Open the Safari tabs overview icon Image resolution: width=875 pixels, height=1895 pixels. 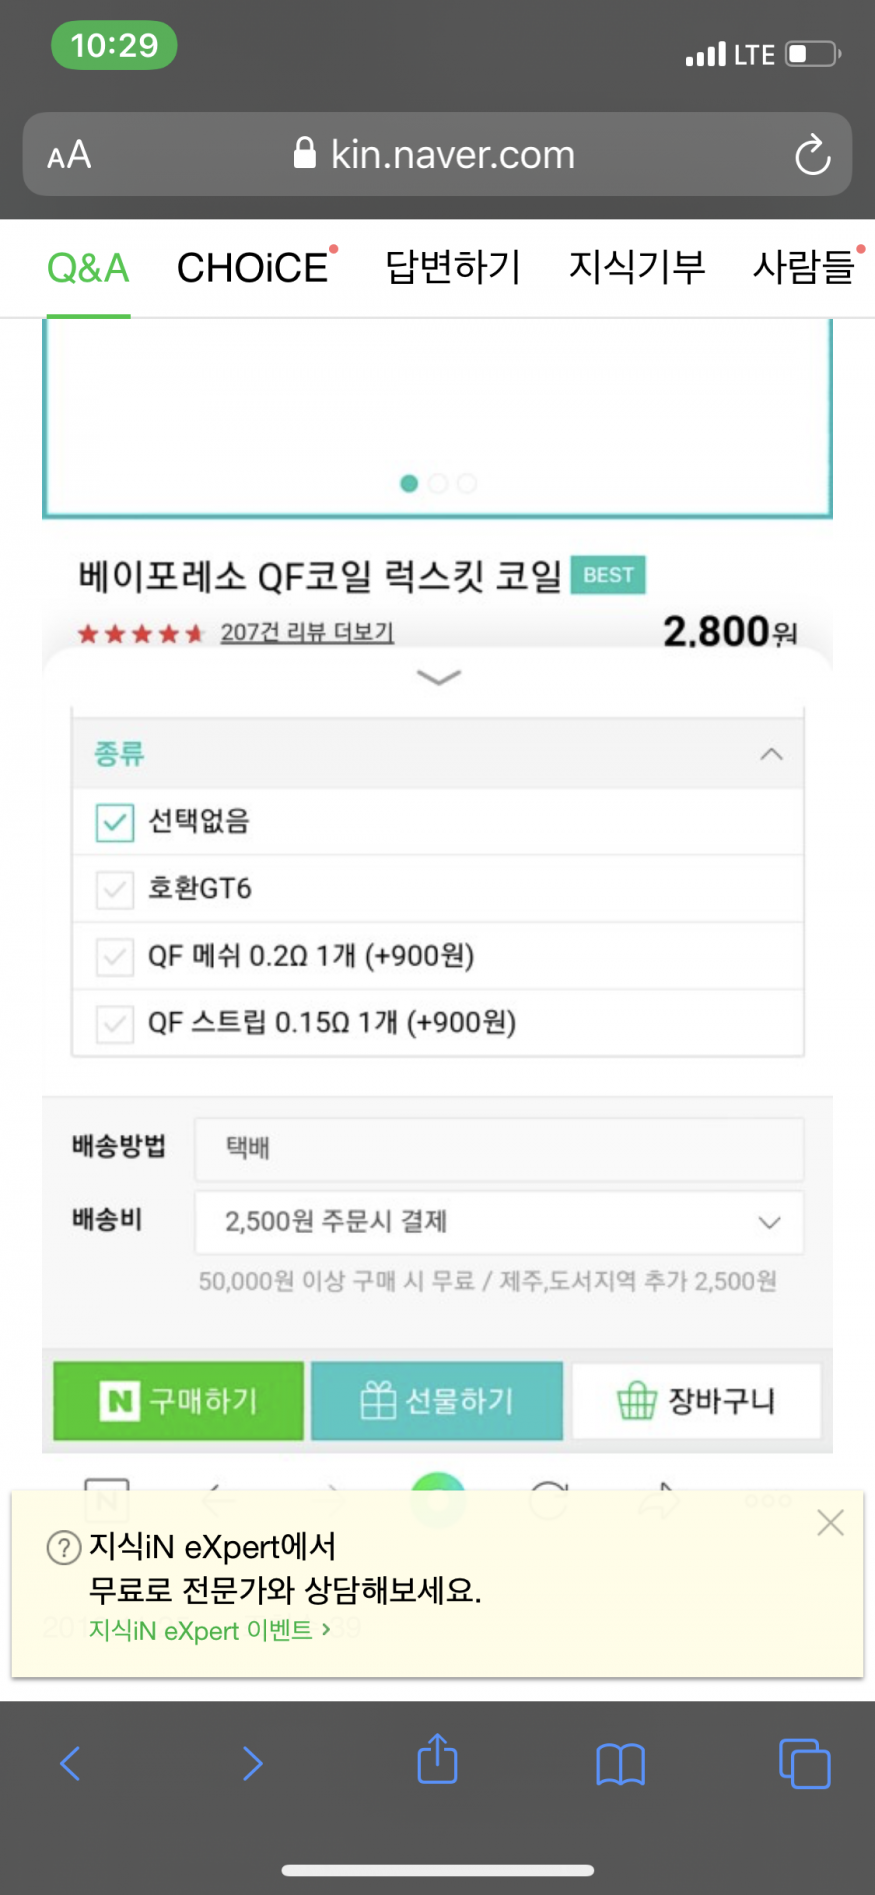804,1763
